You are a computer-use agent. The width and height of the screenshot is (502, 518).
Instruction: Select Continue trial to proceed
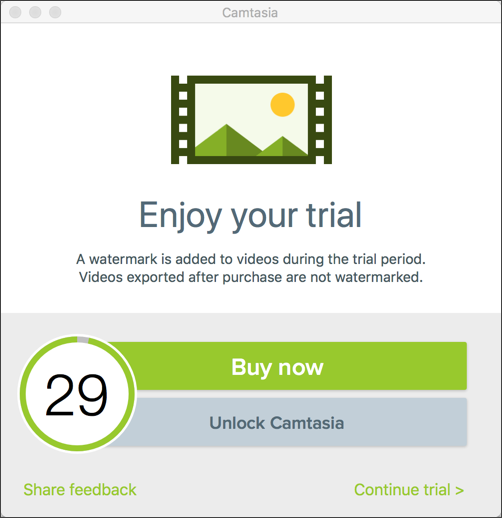click(409, 490)
